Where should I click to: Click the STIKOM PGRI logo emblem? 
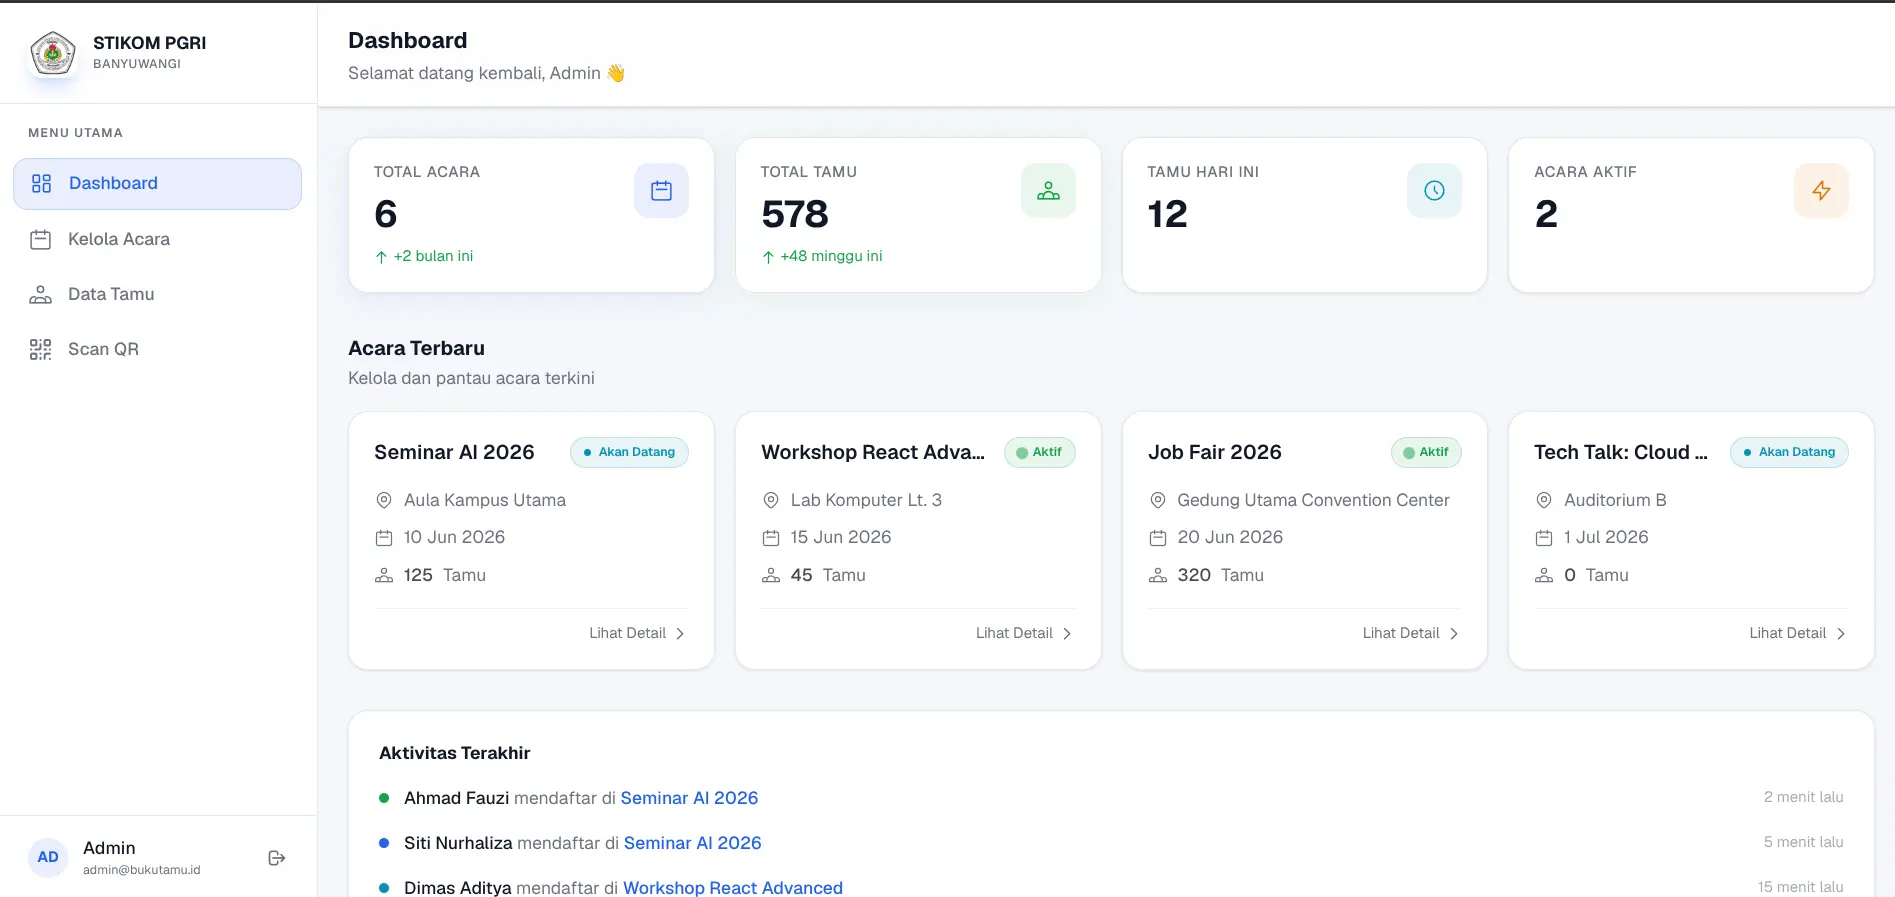click(53, 53)
